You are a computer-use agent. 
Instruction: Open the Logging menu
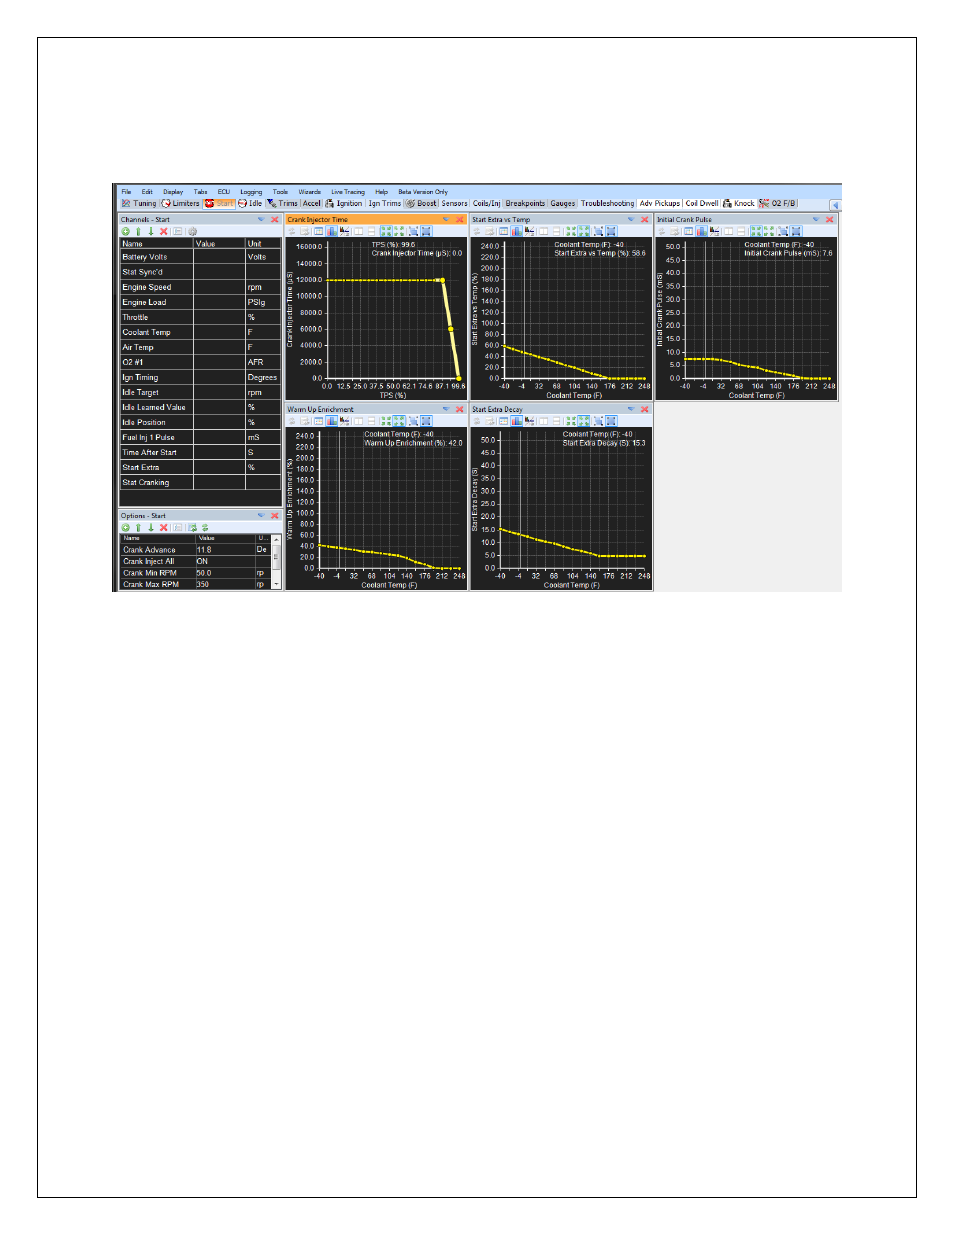pyautogui.click(x=251, y=192)
